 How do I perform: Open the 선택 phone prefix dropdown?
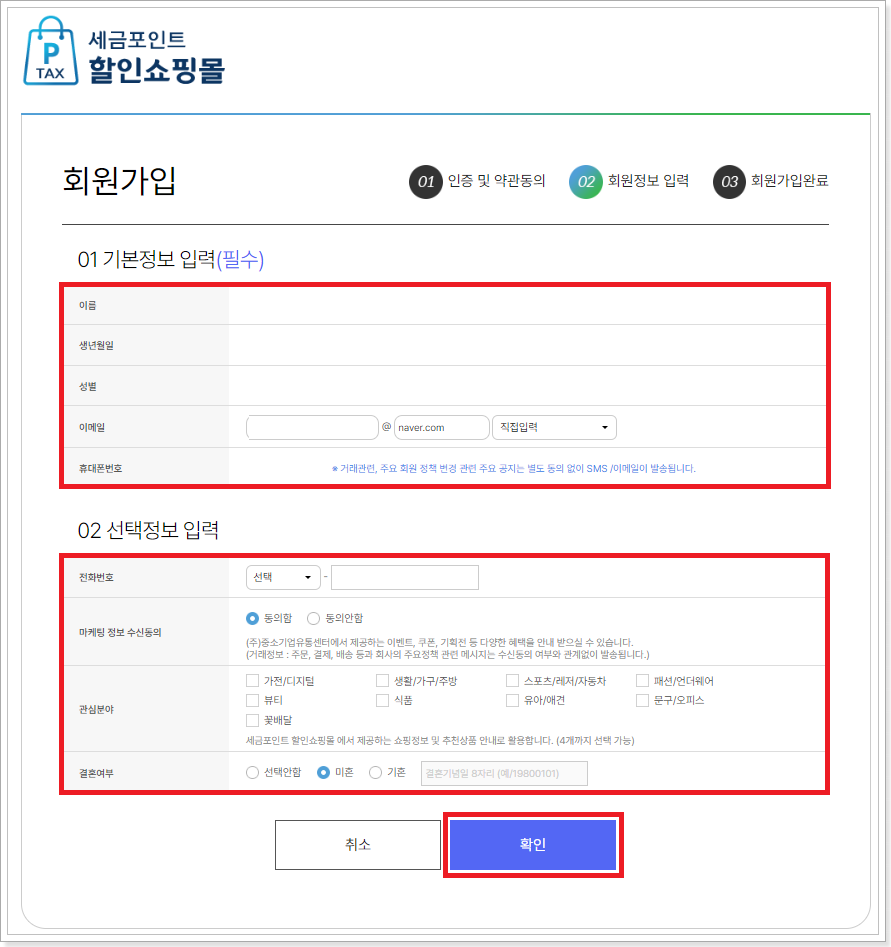tap(283, 577)
